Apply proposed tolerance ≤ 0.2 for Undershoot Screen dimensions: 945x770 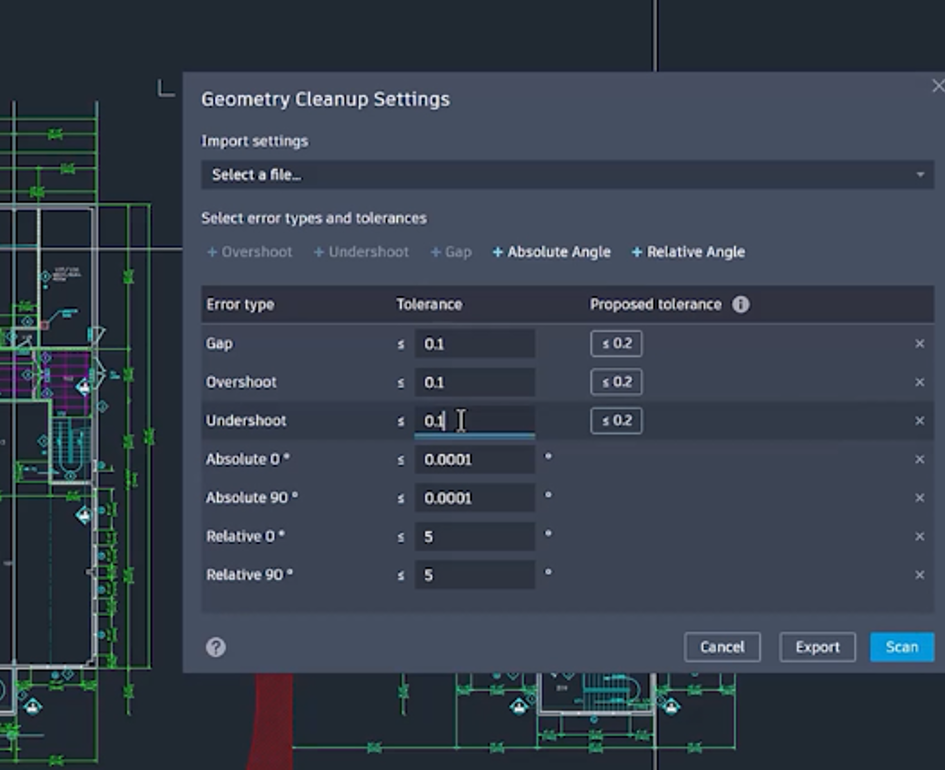point(616,421)
